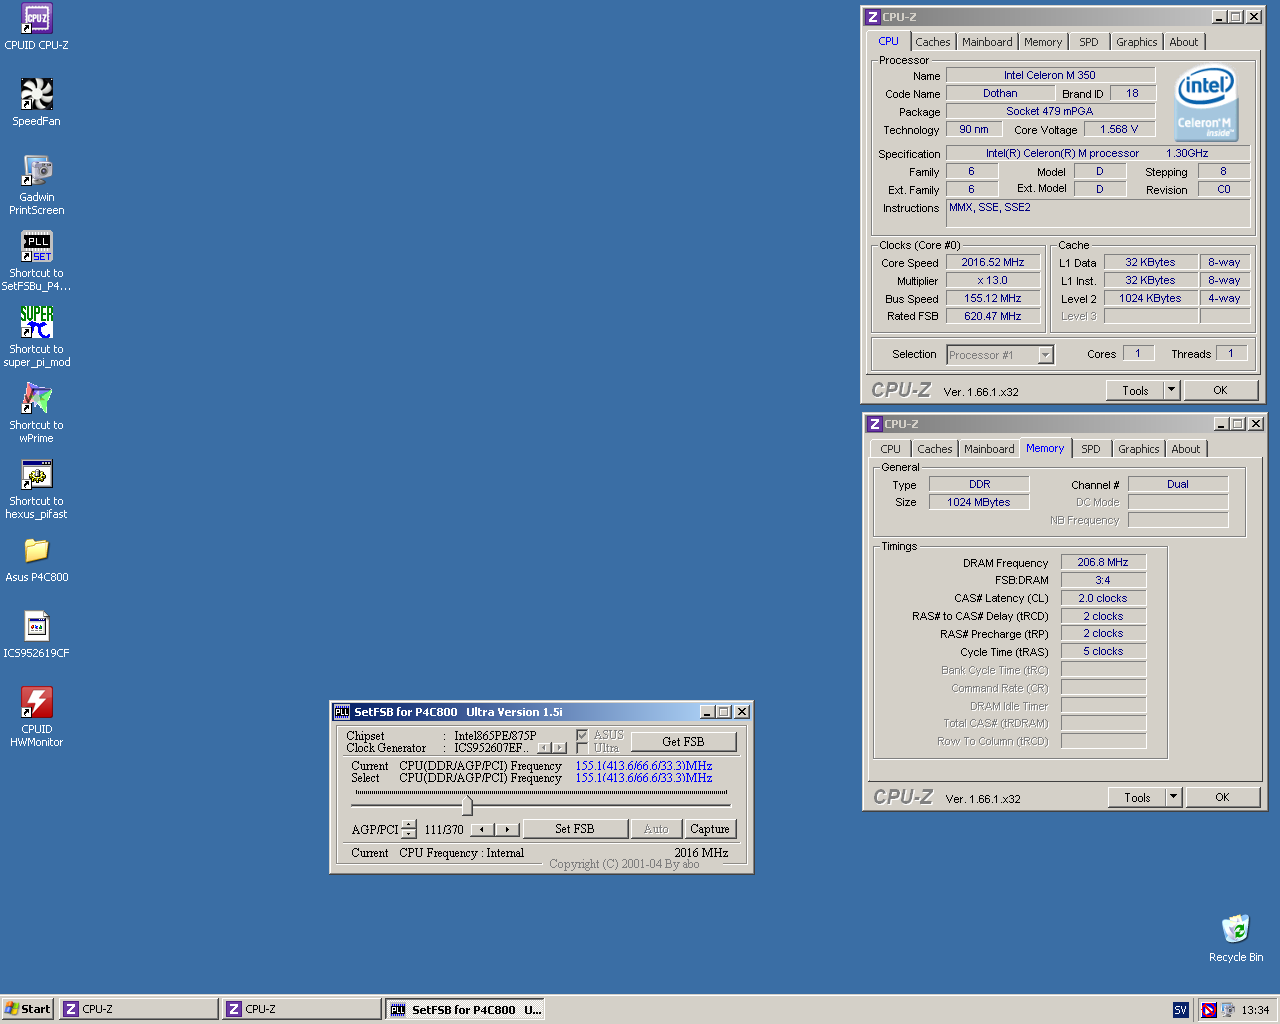This screenshot has height=1024, width=1280.
Task: Click the PLL icon in SetFSB title bar
Action: coord(342,712)
